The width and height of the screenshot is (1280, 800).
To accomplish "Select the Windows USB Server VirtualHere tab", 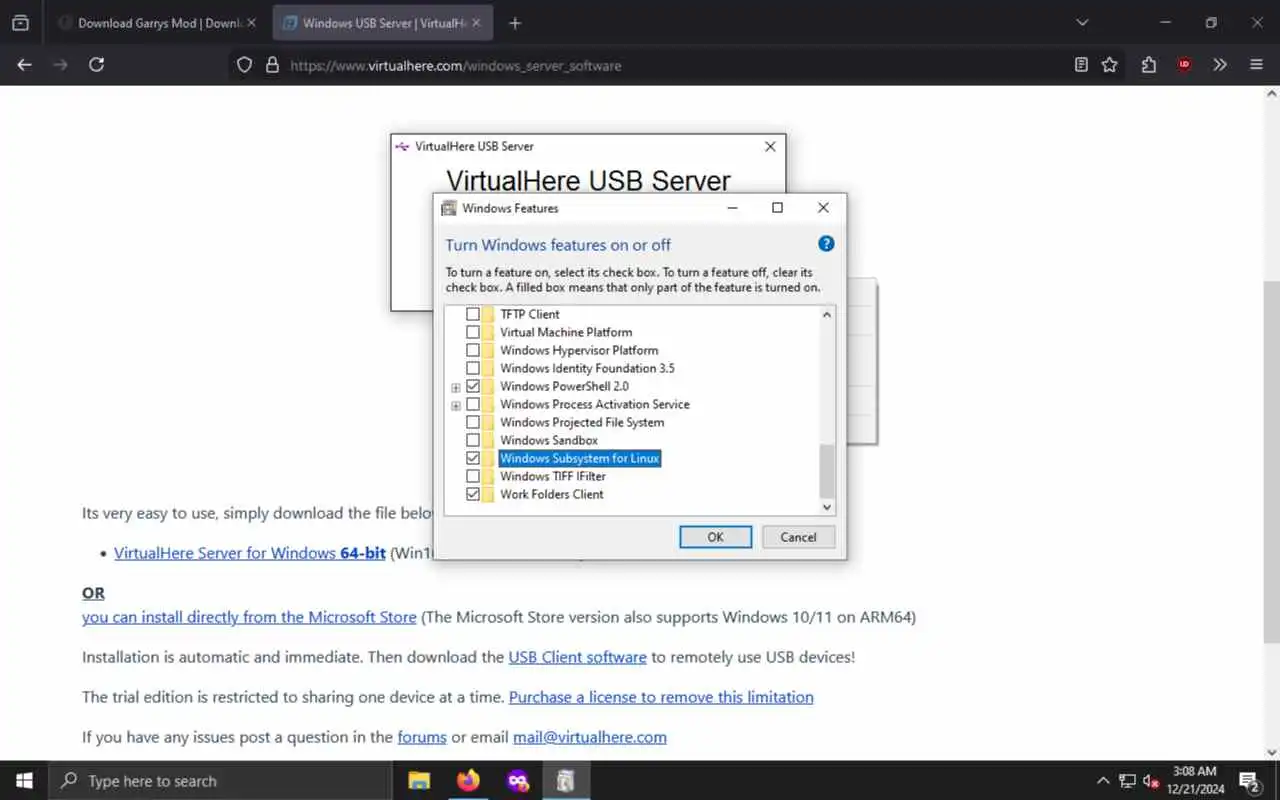I will [x=383, y=23].
